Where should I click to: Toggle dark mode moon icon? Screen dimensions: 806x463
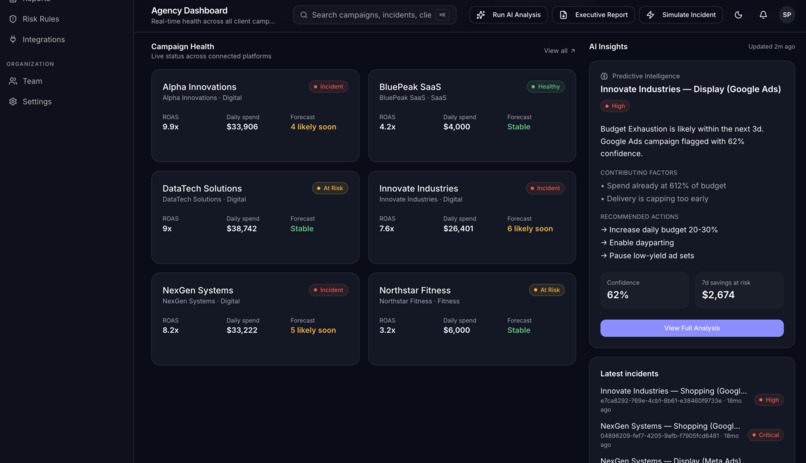[x=738, y=15]
